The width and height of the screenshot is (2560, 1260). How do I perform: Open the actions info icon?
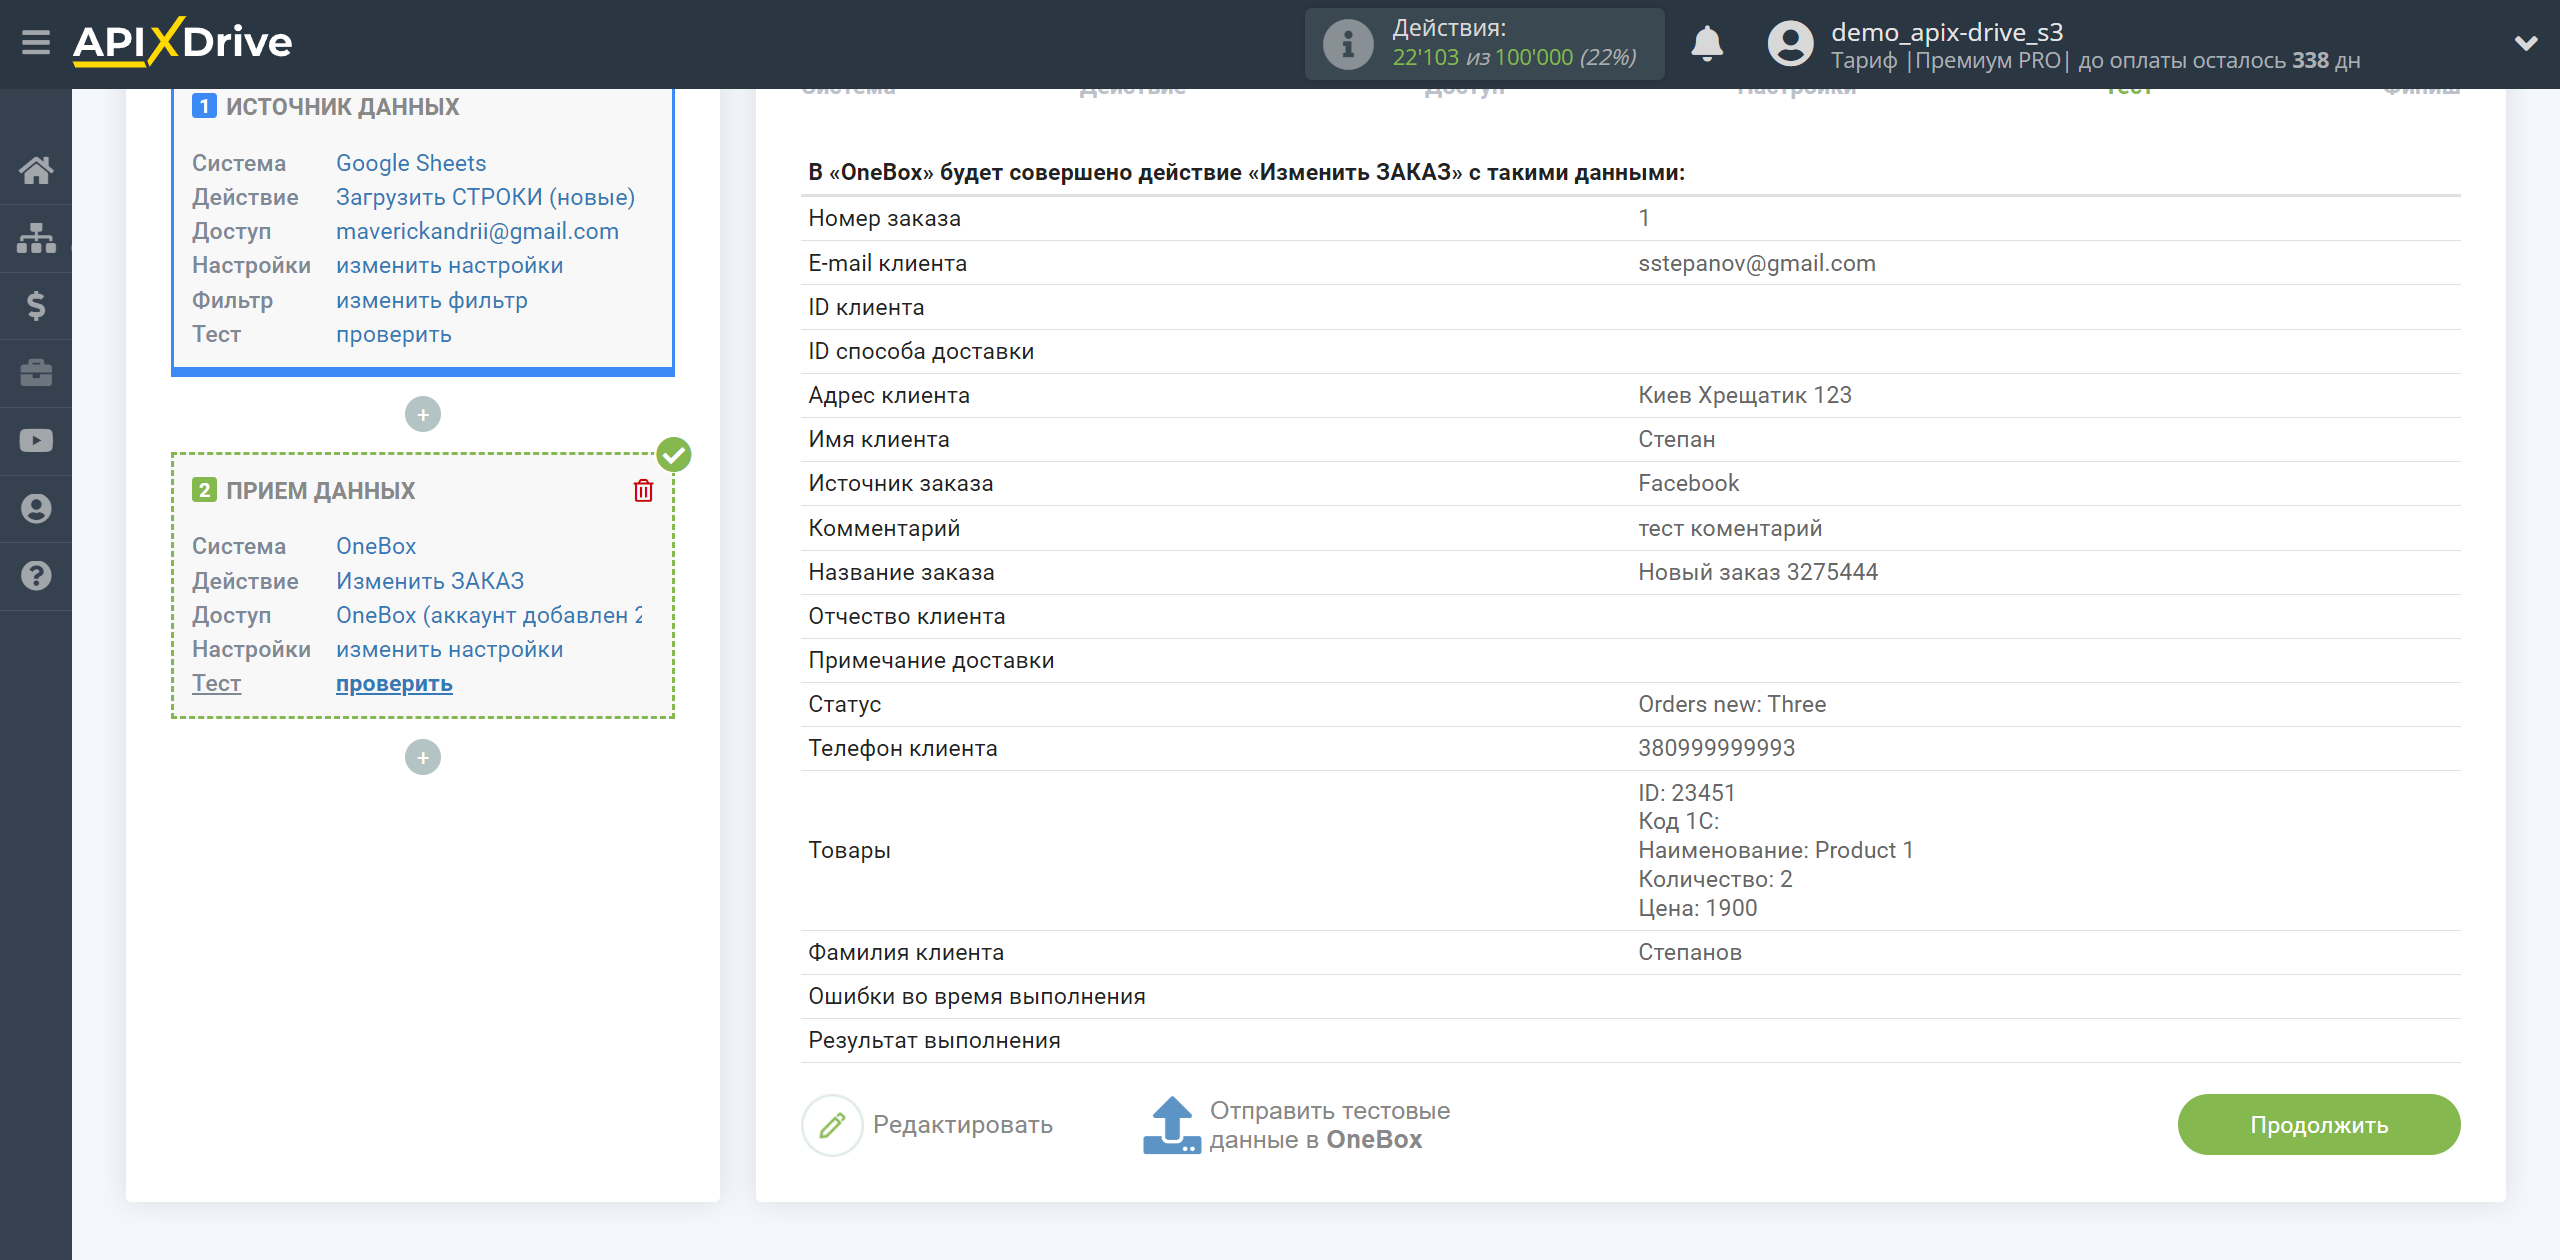[1347, 44]
